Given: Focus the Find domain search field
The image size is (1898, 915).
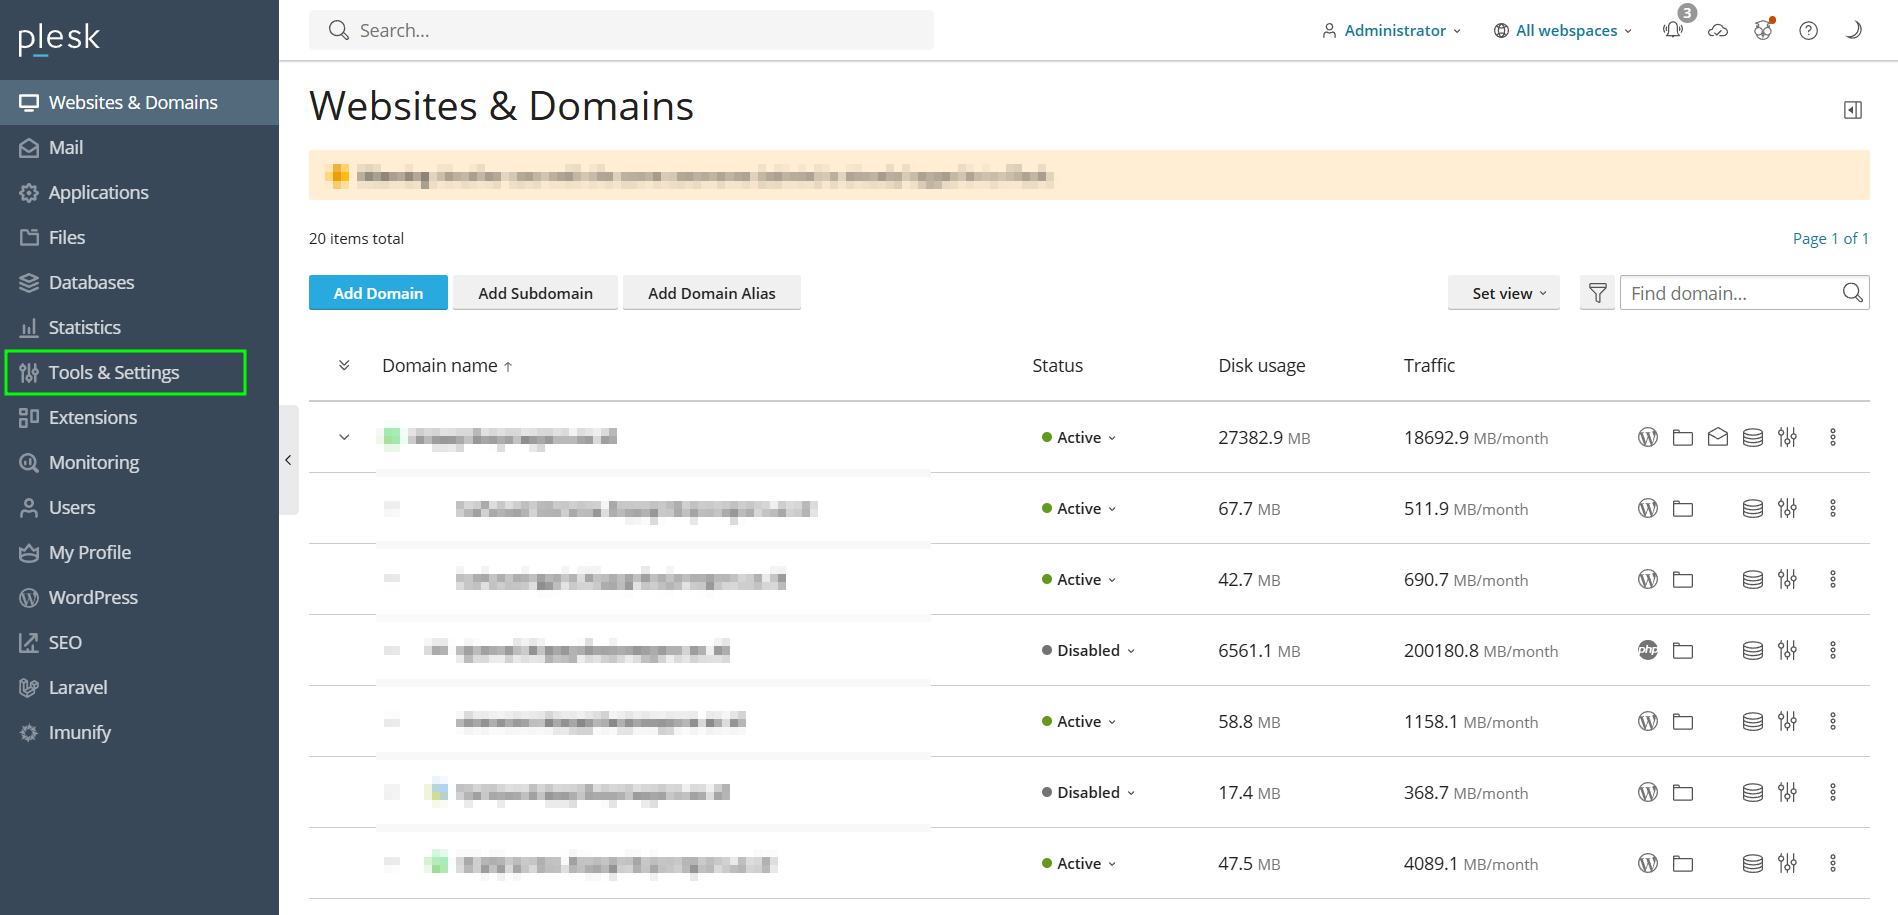Looking at the screenshot, I should (x=1730, y=293).
